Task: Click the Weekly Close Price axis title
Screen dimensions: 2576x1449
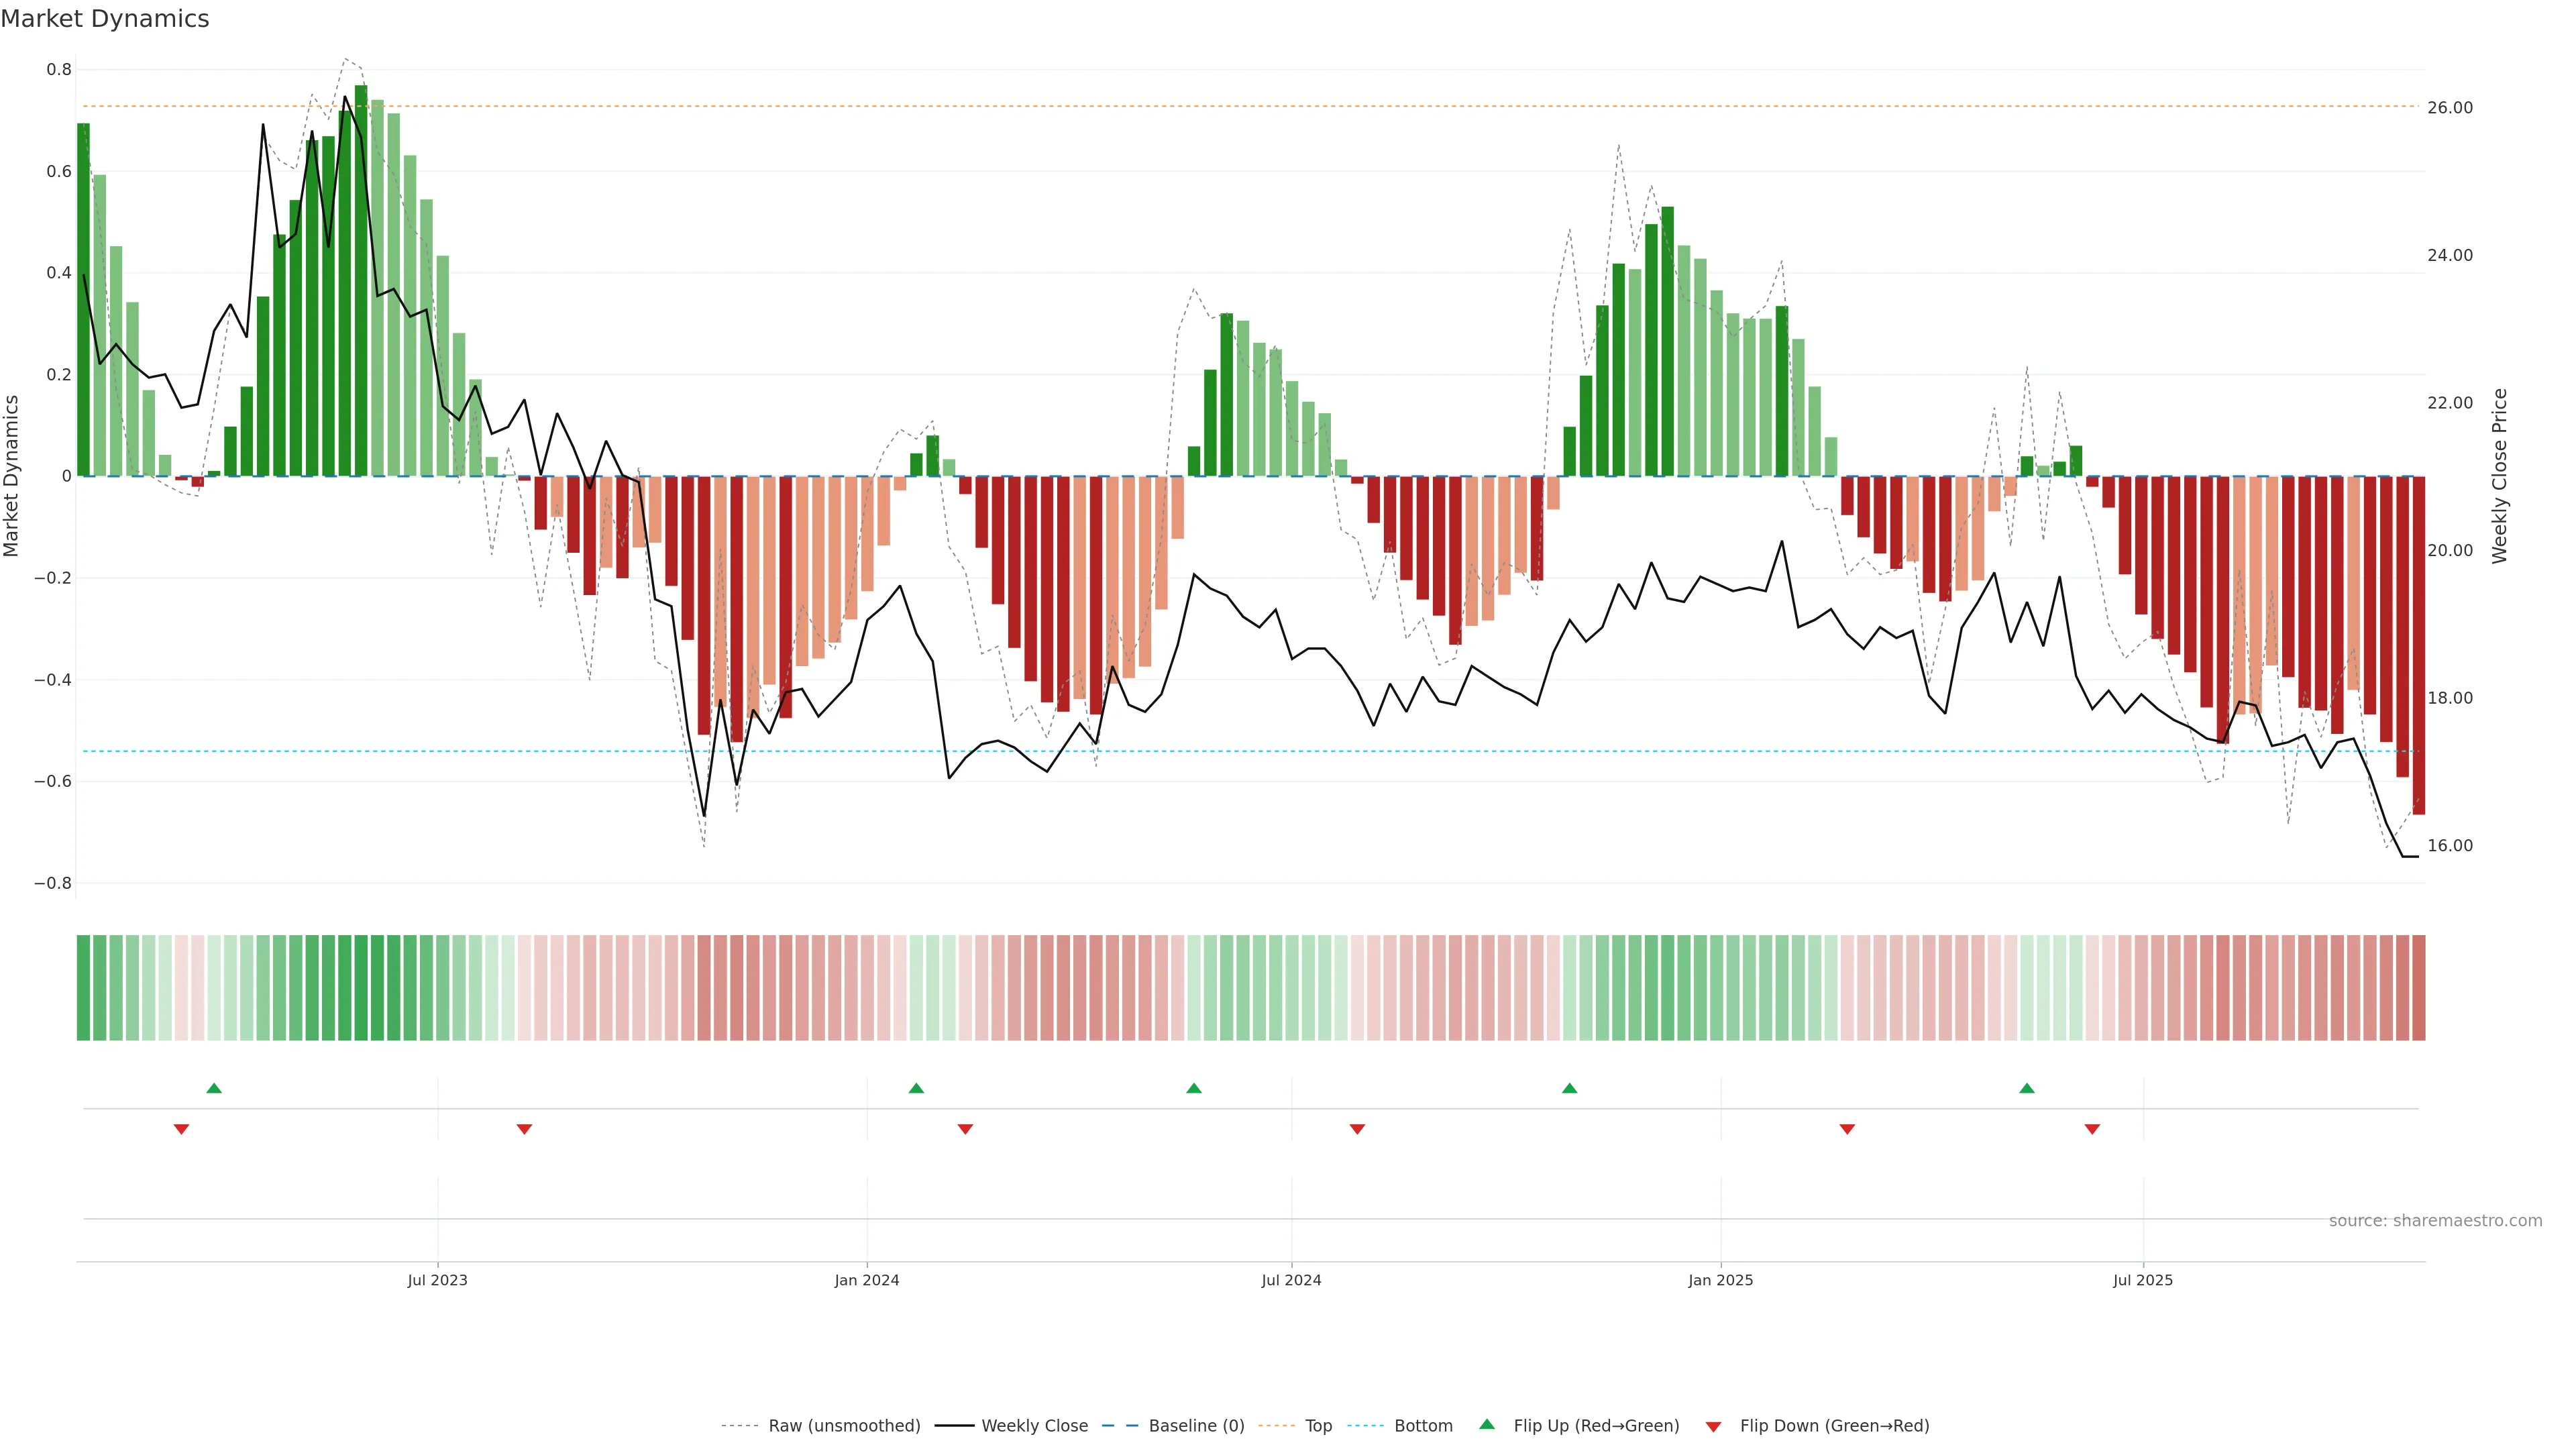Action: pyautogui.click(x=2499, y=476)
